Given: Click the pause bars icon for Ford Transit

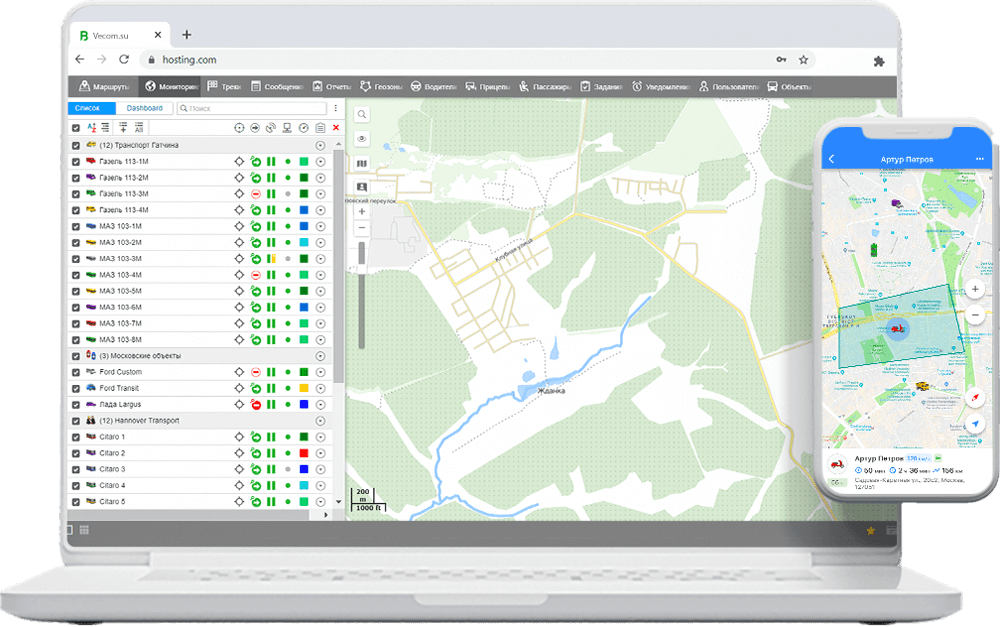Looking at the screenshot, I should [271, 388].
